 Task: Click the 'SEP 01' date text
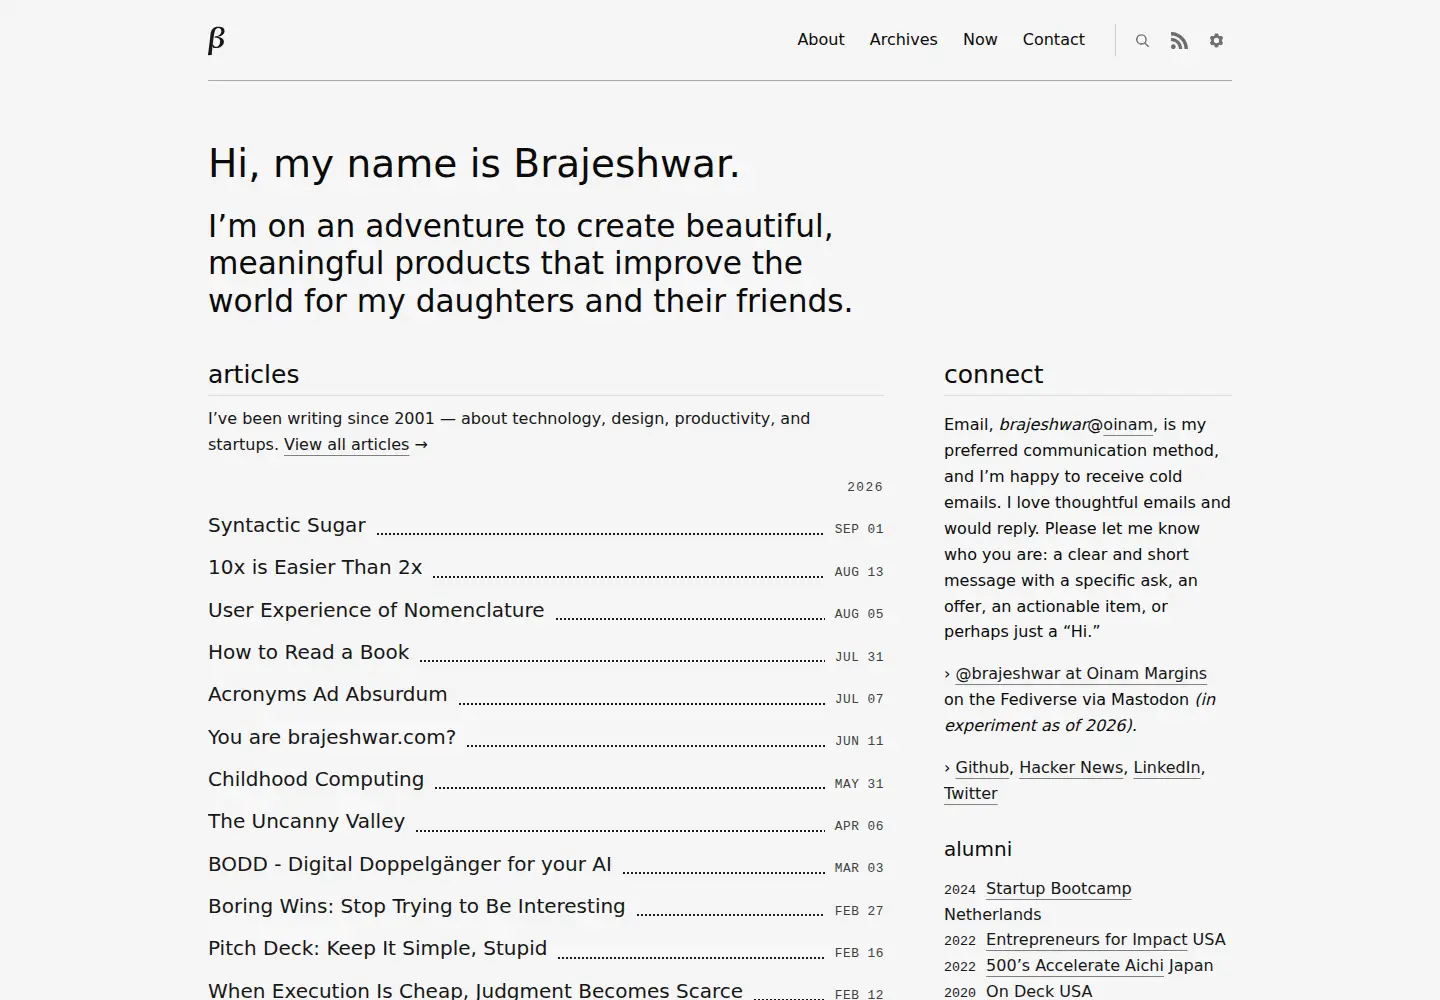coord(859,529)
